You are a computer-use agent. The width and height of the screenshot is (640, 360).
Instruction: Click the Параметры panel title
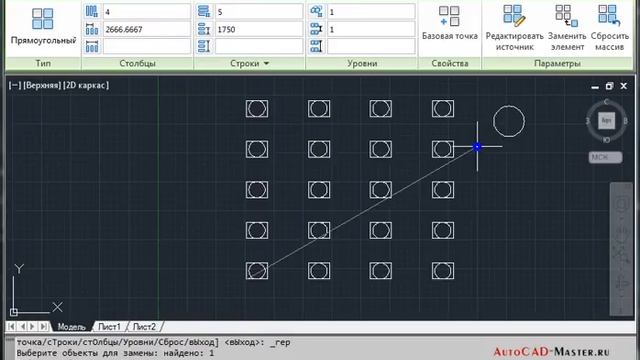[557, 63]
